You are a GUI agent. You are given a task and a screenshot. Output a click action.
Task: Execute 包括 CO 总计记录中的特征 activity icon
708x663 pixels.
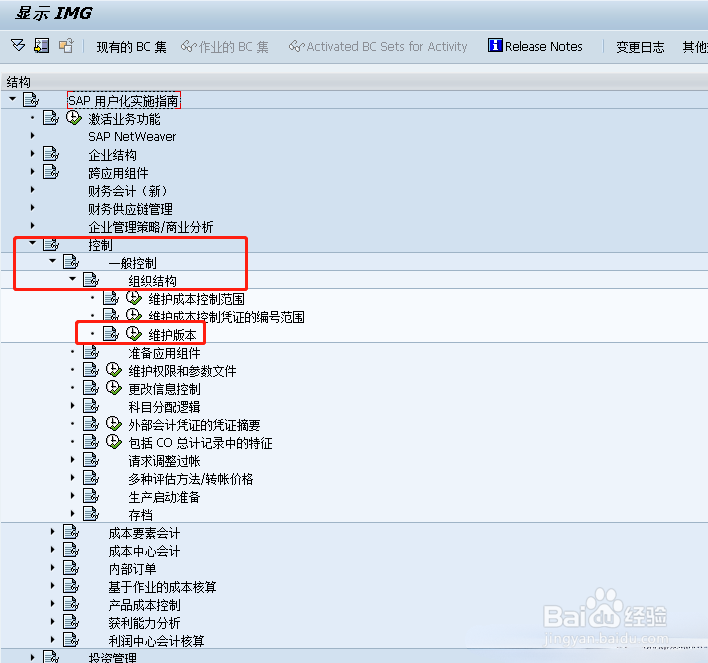[114, 442]
